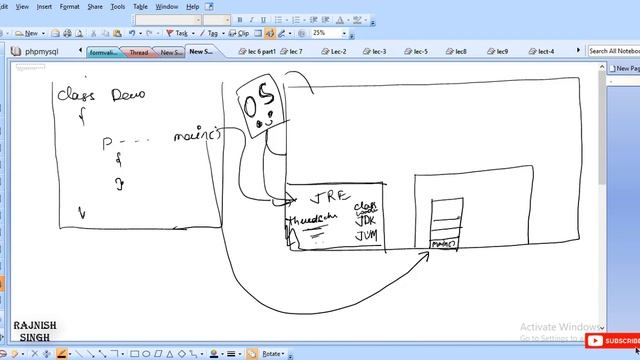
Task: Click the Print icon
Action: pos(67,33)
